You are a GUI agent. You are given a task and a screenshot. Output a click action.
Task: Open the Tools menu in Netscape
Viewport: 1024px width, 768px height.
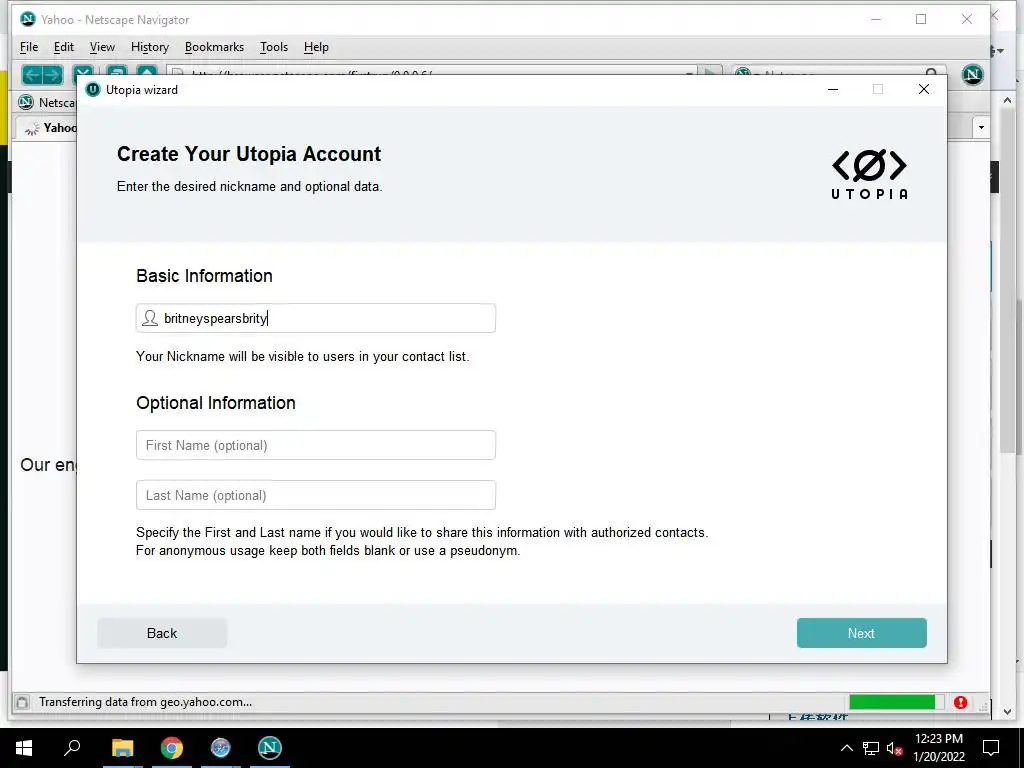tap(274, 47)
